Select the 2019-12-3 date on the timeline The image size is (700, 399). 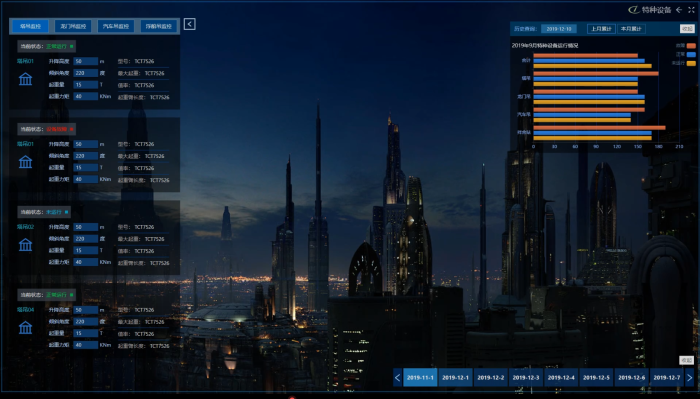(x=526, y=378)
